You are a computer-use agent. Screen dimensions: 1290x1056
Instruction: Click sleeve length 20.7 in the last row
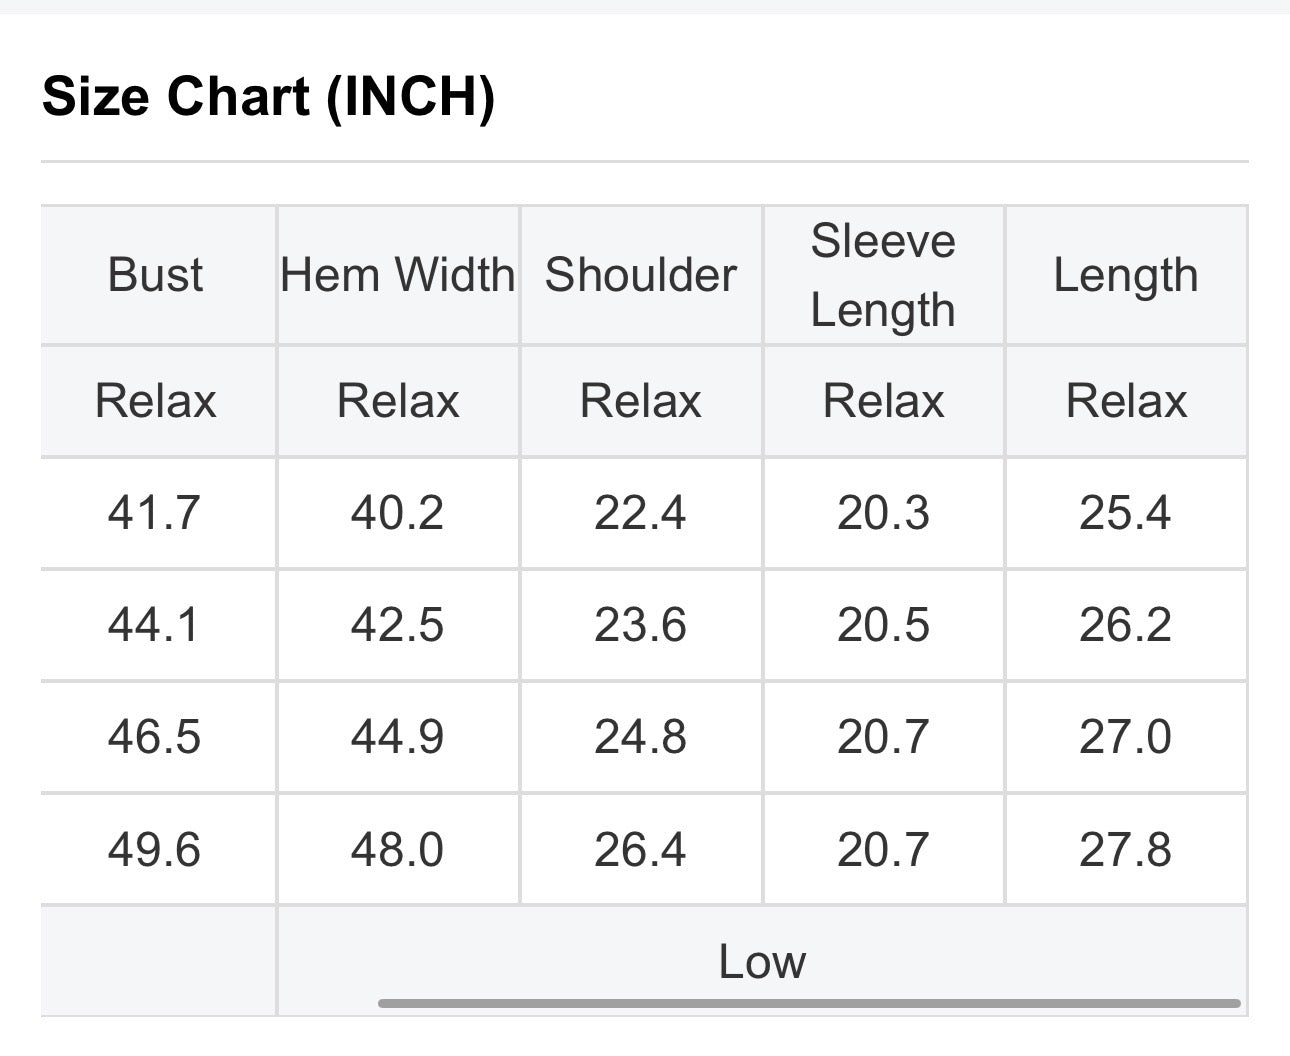tap(883, 850)
